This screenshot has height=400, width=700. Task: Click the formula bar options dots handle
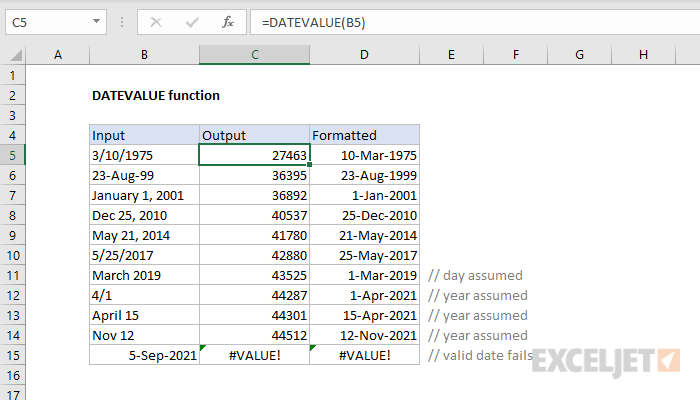click(123, 21)
